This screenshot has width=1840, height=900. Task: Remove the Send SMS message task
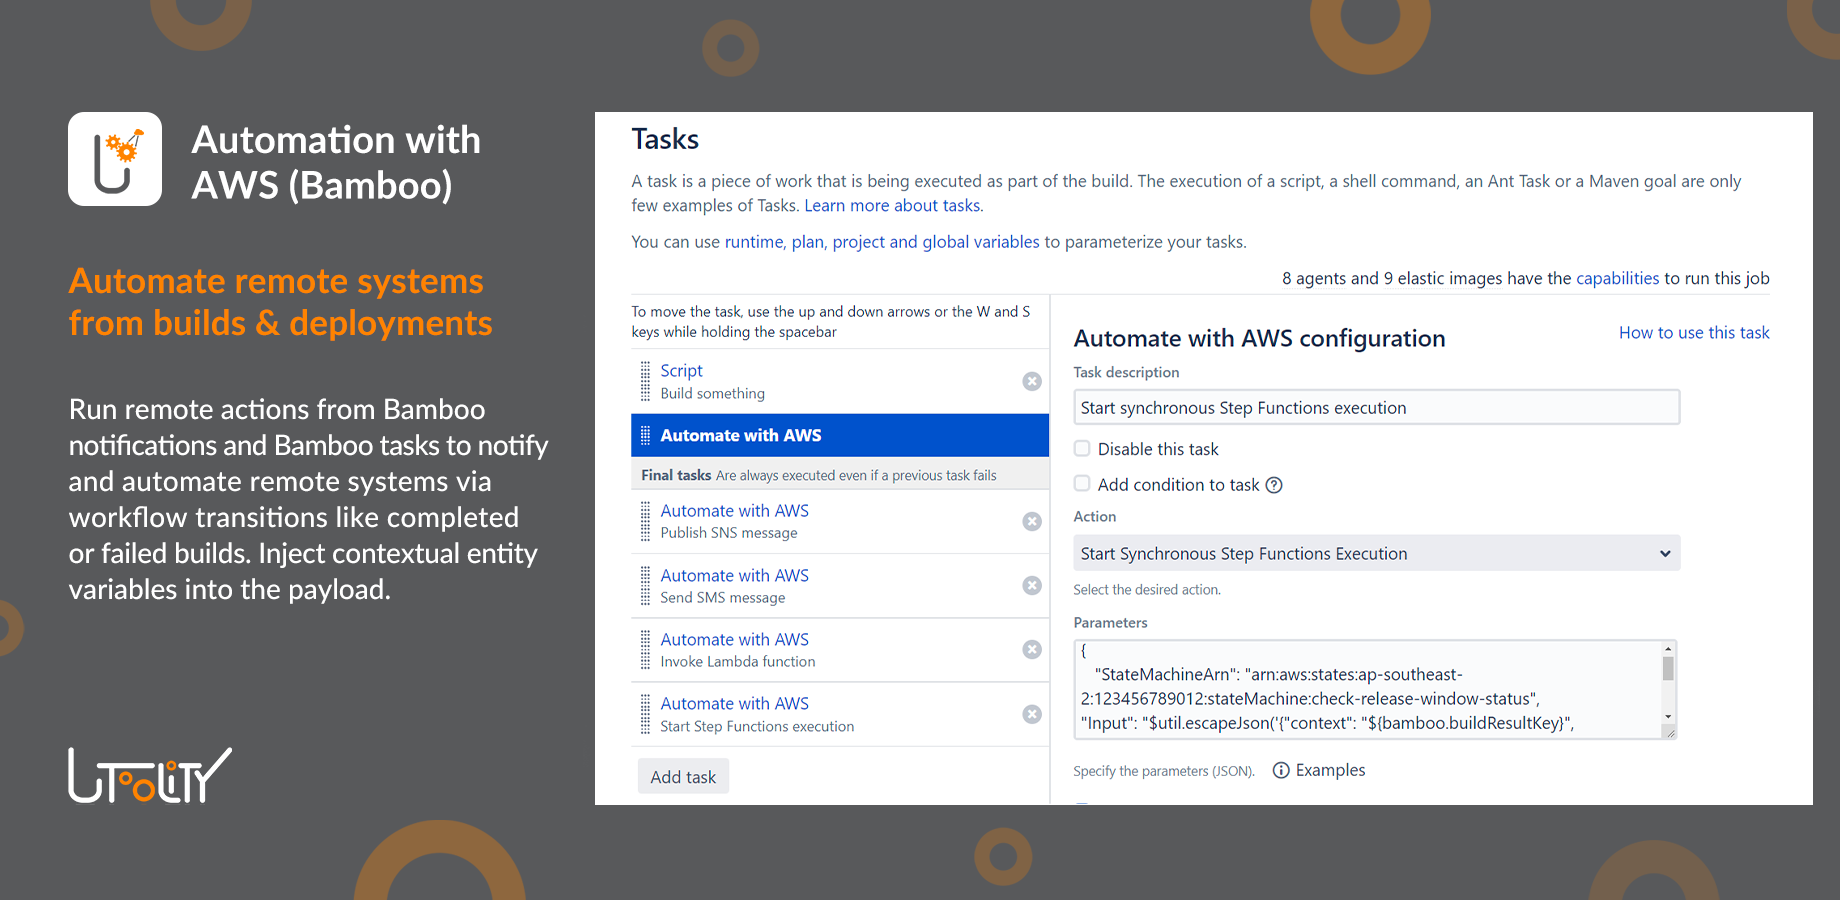pos(1032,585)
